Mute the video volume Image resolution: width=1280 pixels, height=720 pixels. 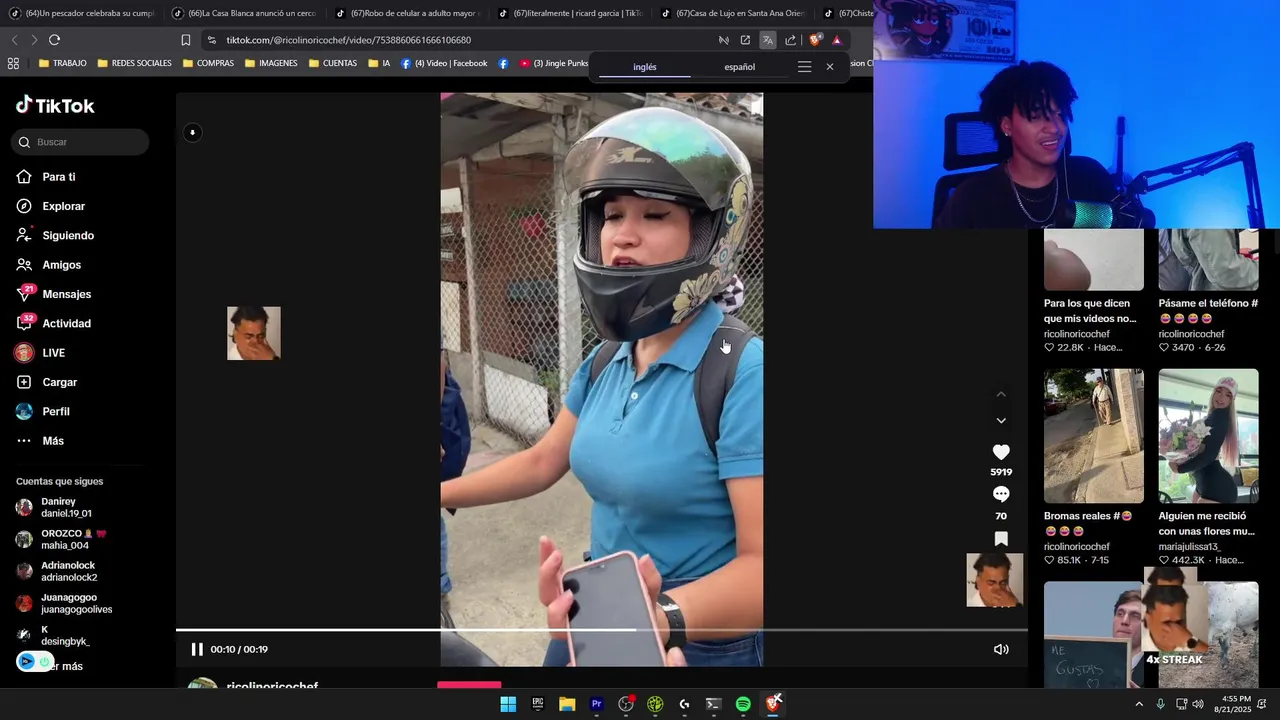(x=1001, y=650)
